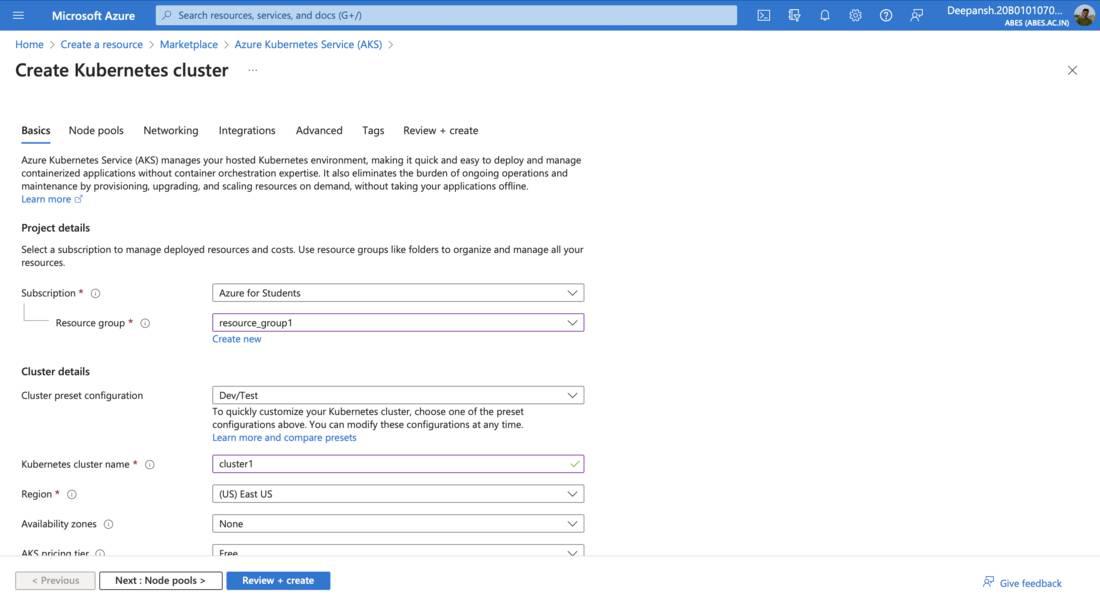Show the Subscription info tooltip icon
Image resolution: width=1100 pixels, height=606 pixels.
click(95, 293)
